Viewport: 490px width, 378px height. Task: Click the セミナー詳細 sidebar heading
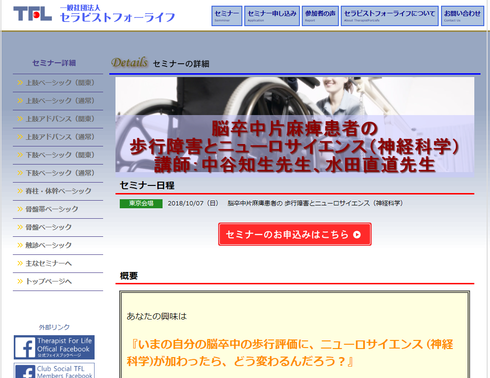click(54, 63)
